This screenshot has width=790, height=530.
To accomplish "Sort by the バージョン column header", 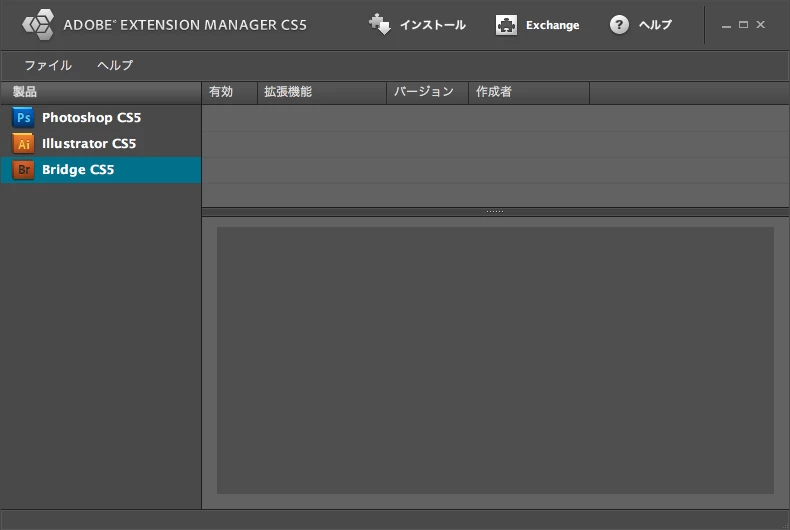I will pyautogui.click(x=427, y=92).
